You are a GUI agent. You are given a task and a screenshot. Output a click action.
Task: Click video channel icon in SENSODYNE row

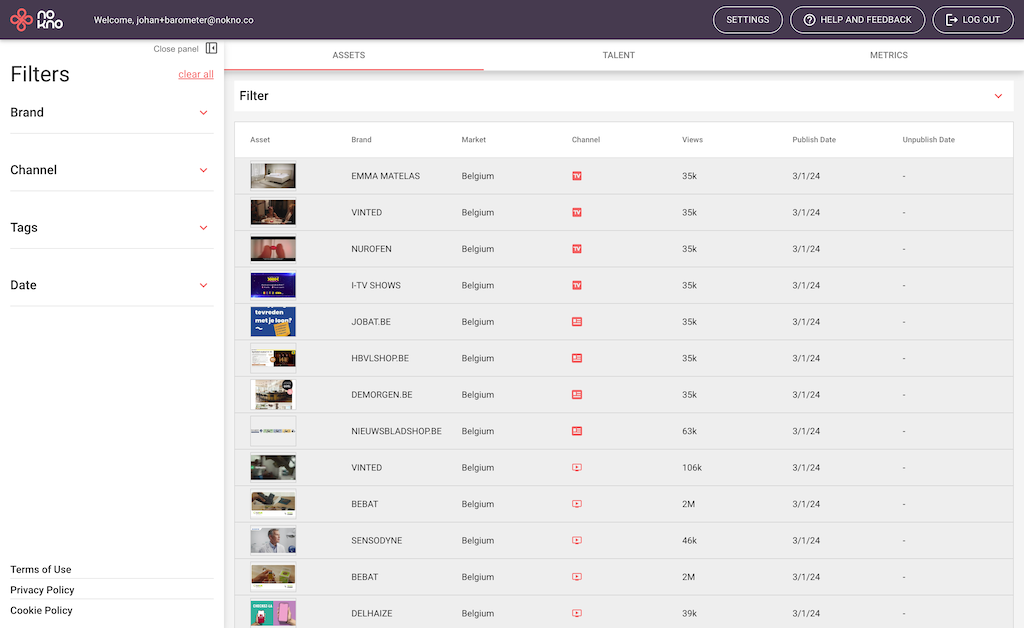click(x=577, y=541)
